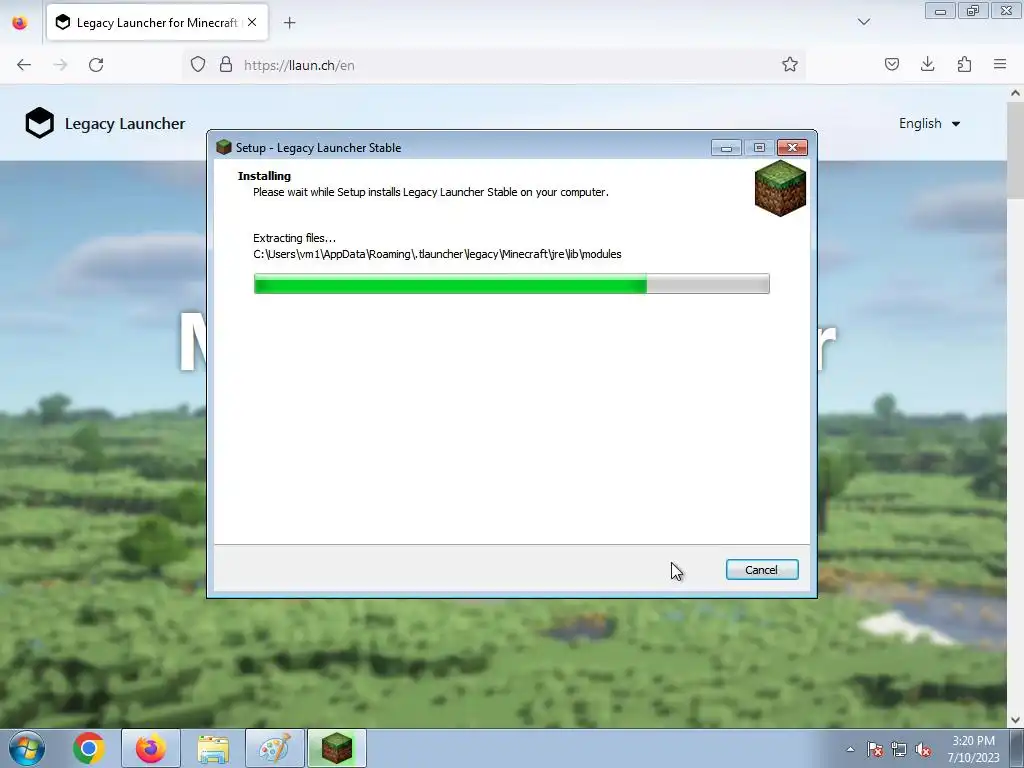1024x768 pixels.
Task: Select the Legacy Launcher for Minecraft tab
Action: [157, 23]
